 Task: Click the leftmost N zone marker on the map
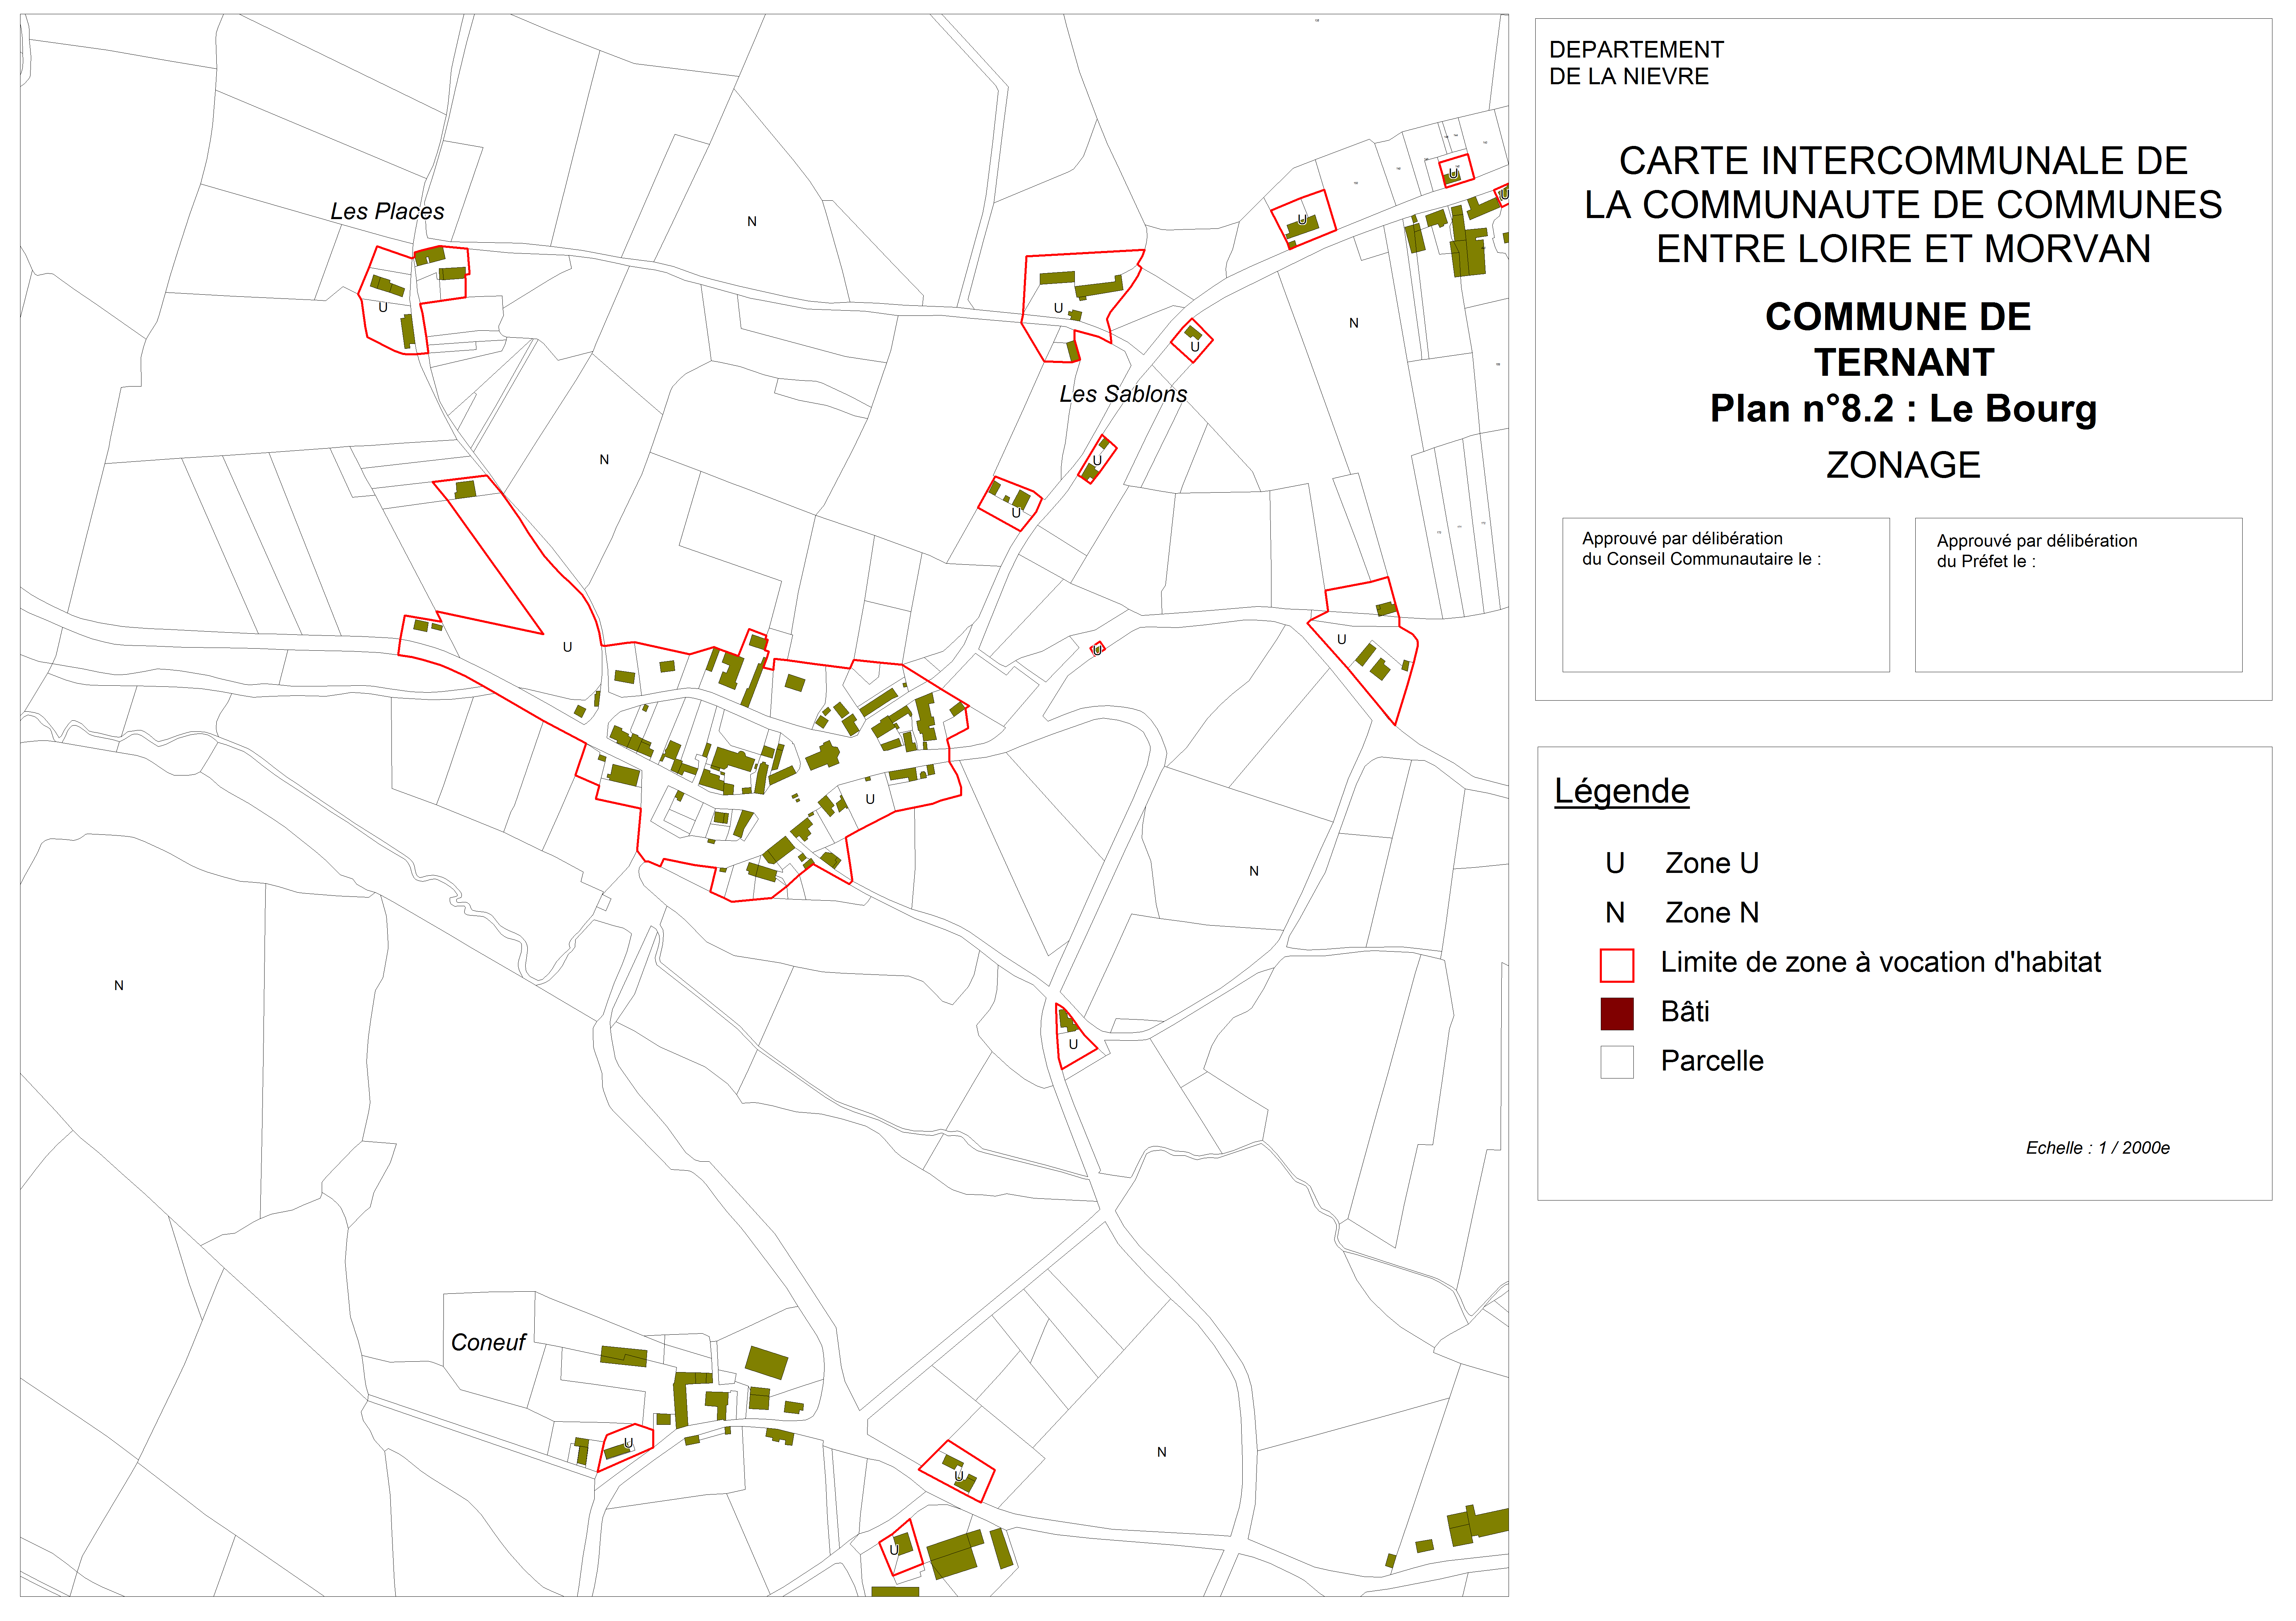point(119,985)
